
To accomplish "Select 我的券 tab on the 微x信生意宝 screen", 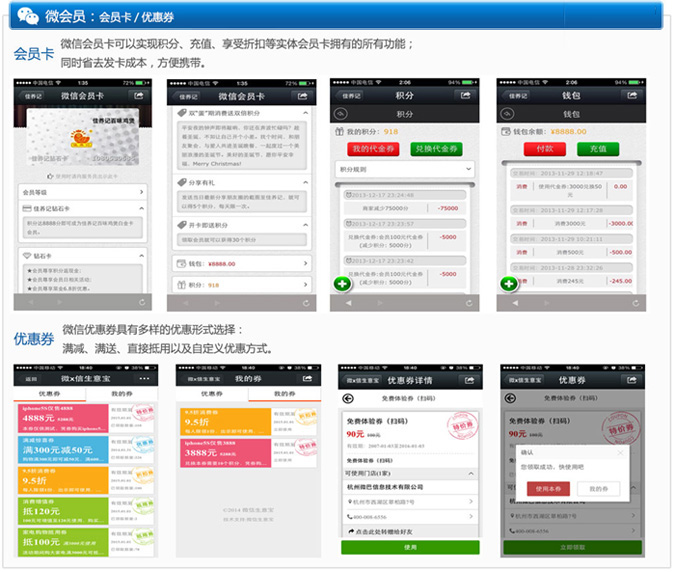I will (122, 393).
